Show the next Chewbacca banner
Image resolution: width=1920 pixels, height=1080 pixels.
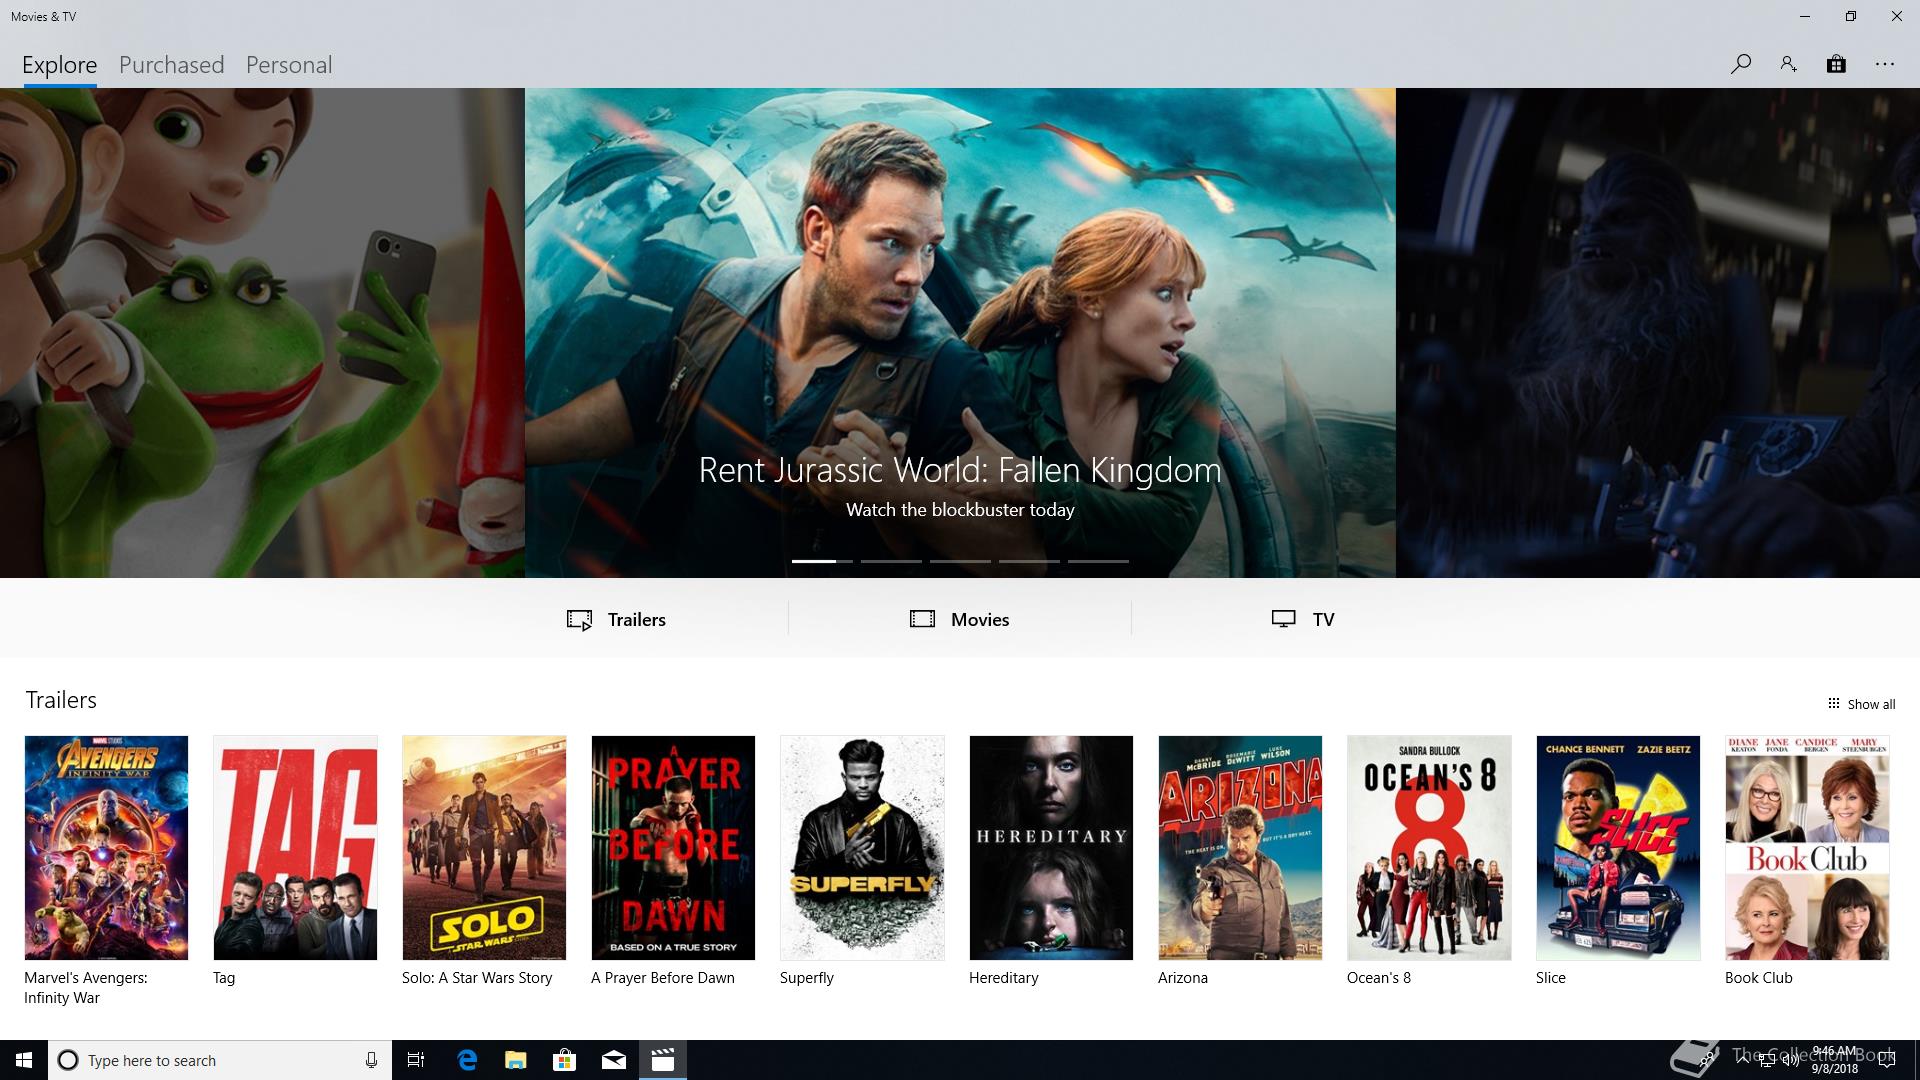[x=1658, y=333]
